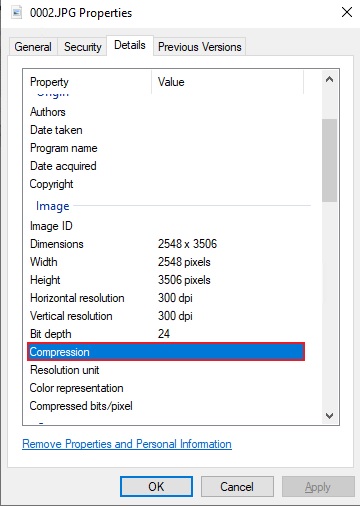Select the Copyright property row
360x506 pixels.
166,184
